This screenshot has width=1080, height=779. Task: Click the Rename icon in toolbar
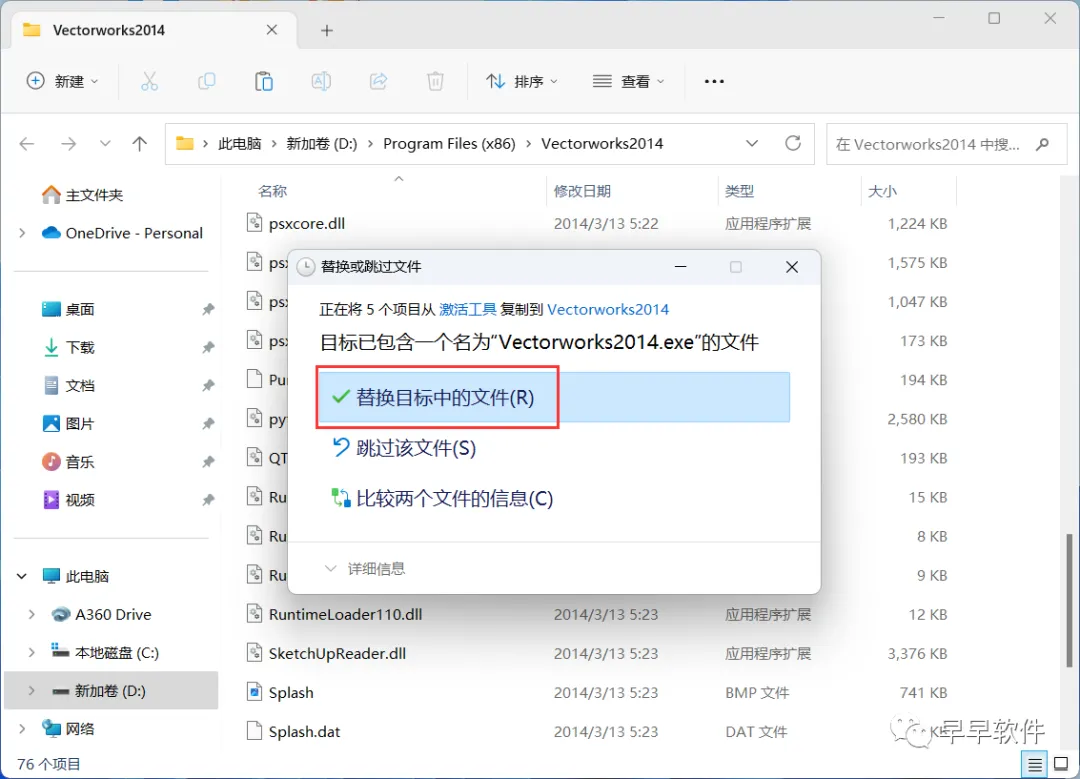[x=321, y=81]
